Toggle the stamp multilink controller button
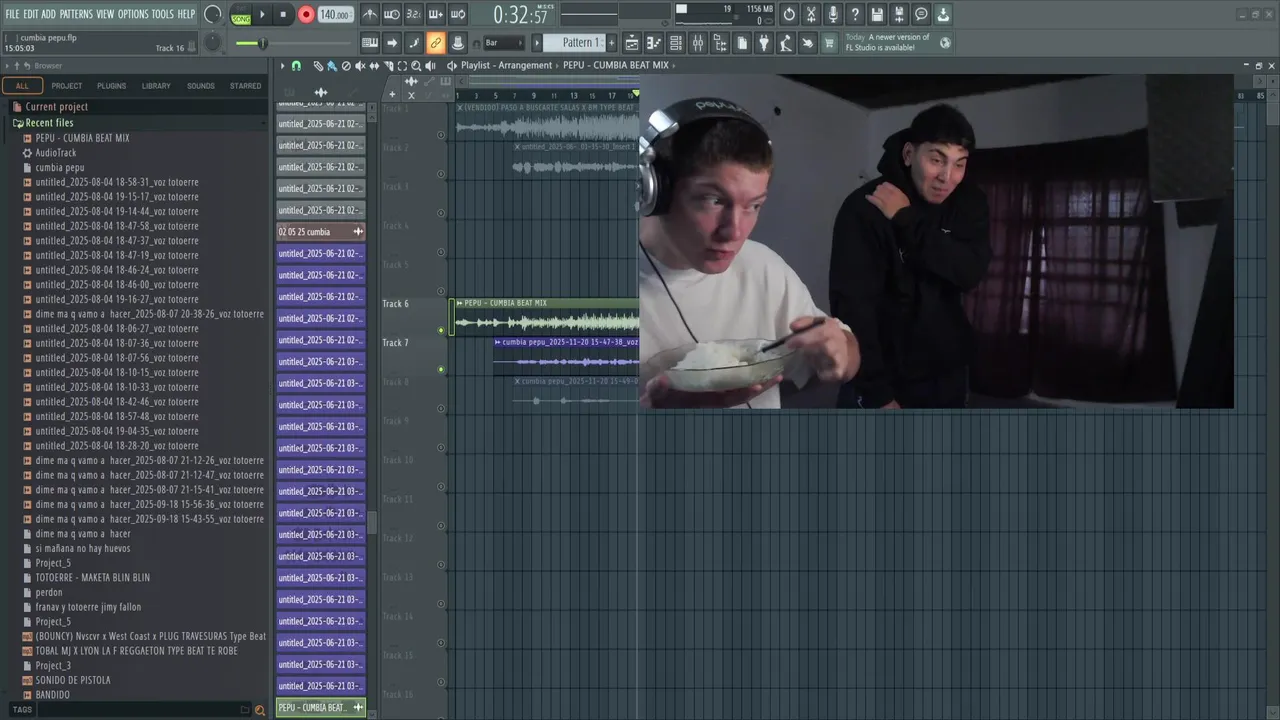The height and width of the screenshot is (720, 1280). [457, 43]
